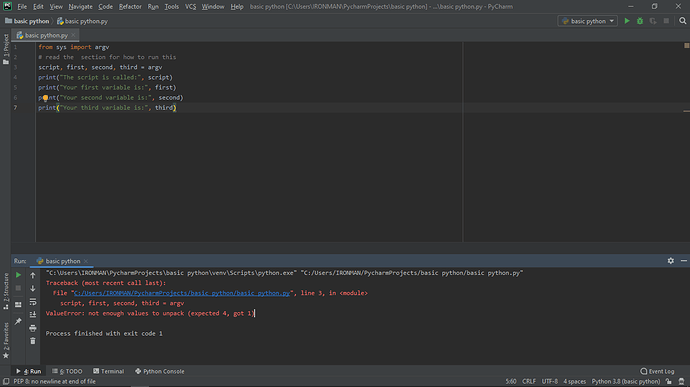
Task: Open the Python Console tool window
Action: click(160, 371)
